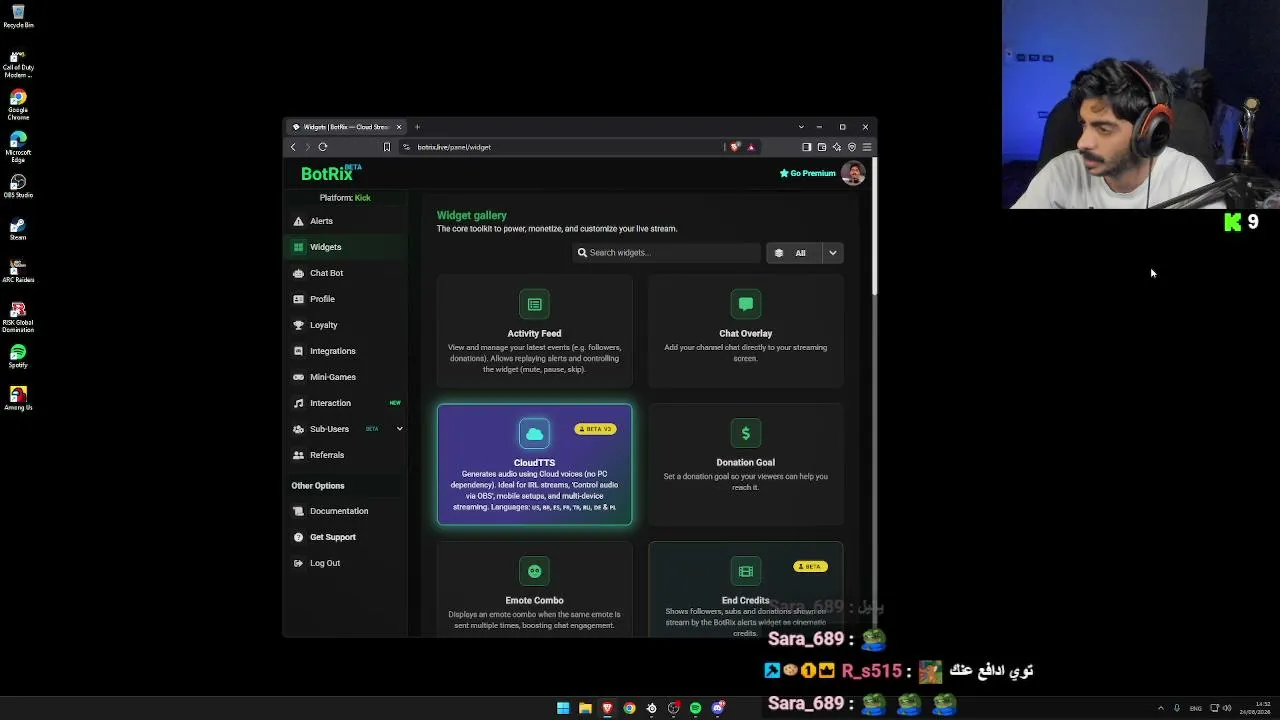Select the Steam desktop shortcut
This screenshot has height=720, width=1280.
(x=18, y=229)
